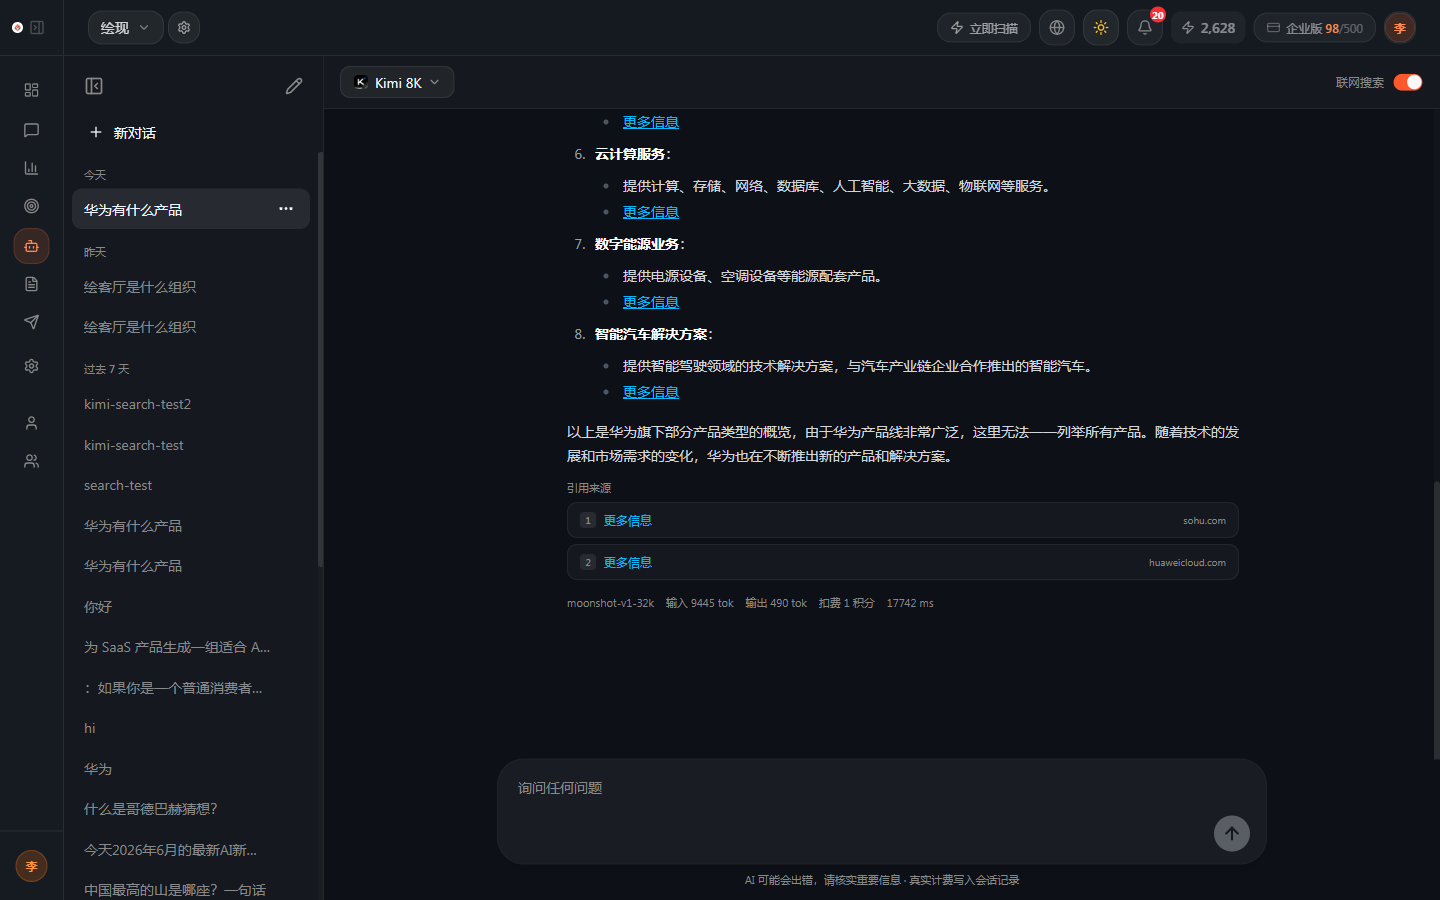This screenshot has width=1440, height=900.
Task: Open the 为 SaaS 产品生成 conversation
Action: [191, 647]
